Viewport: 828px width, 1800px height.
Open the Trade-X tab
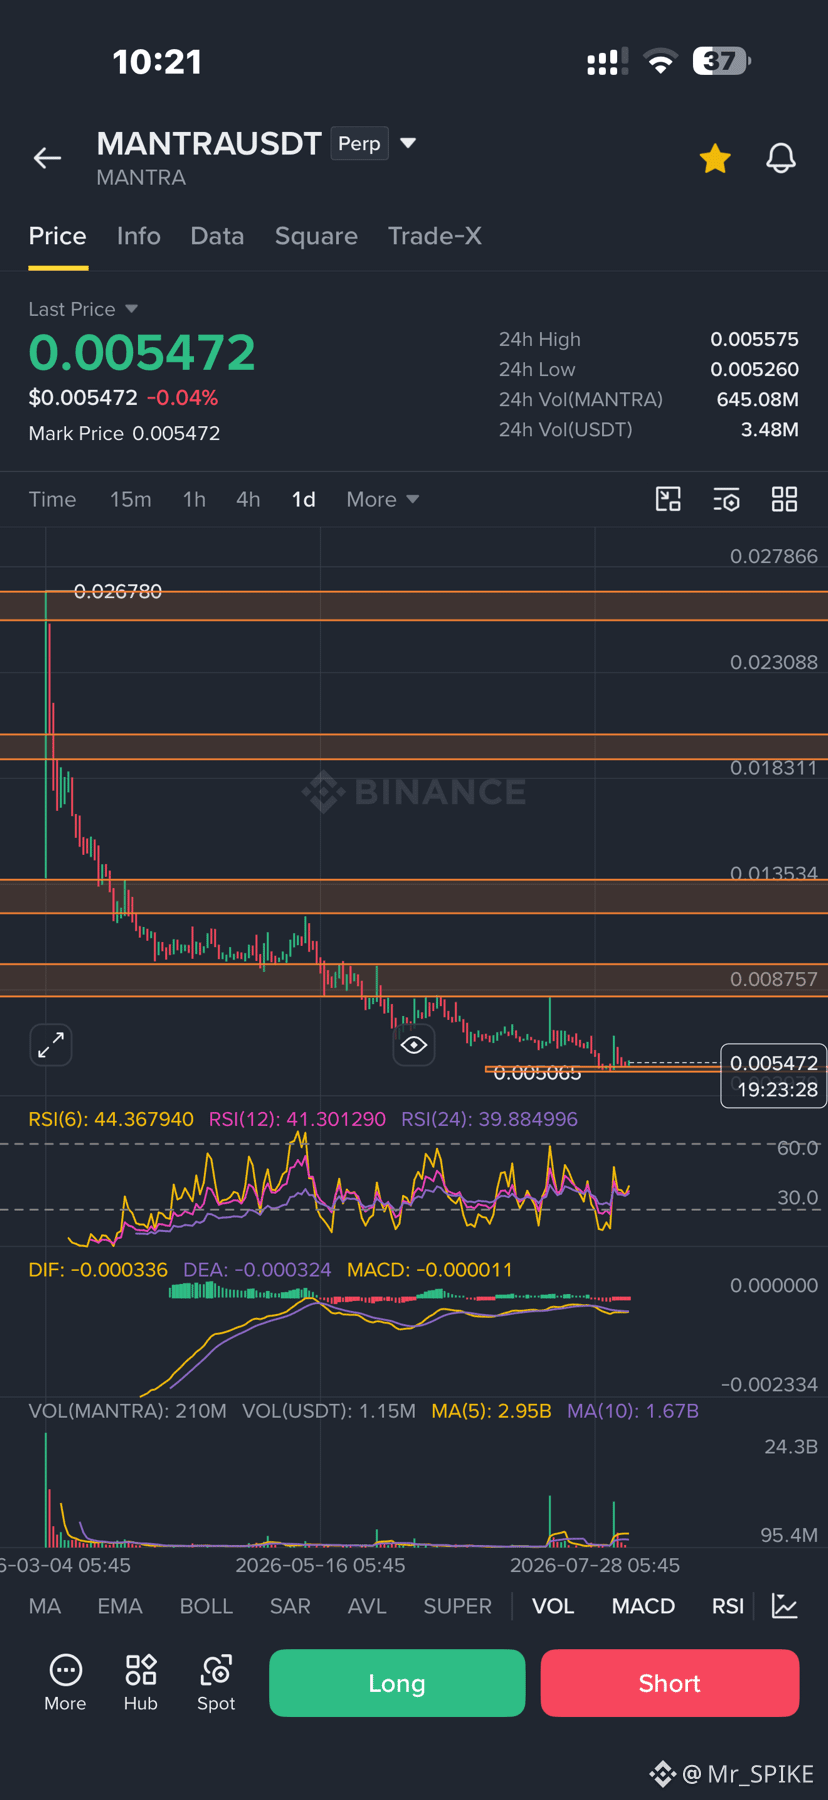point(435,236)
